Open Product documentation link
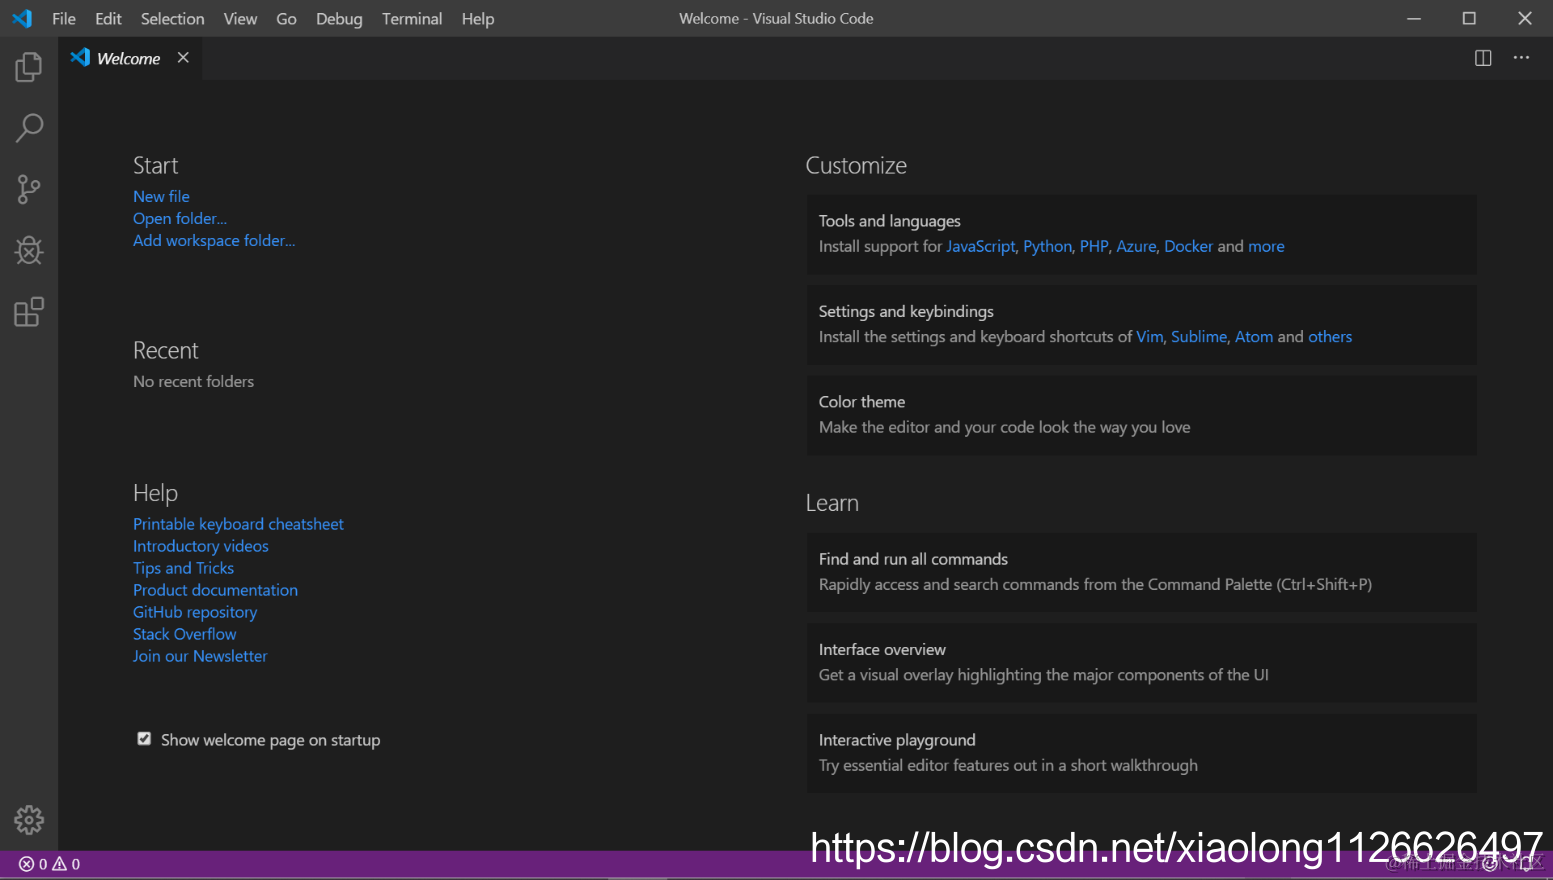 pos(215,590)
